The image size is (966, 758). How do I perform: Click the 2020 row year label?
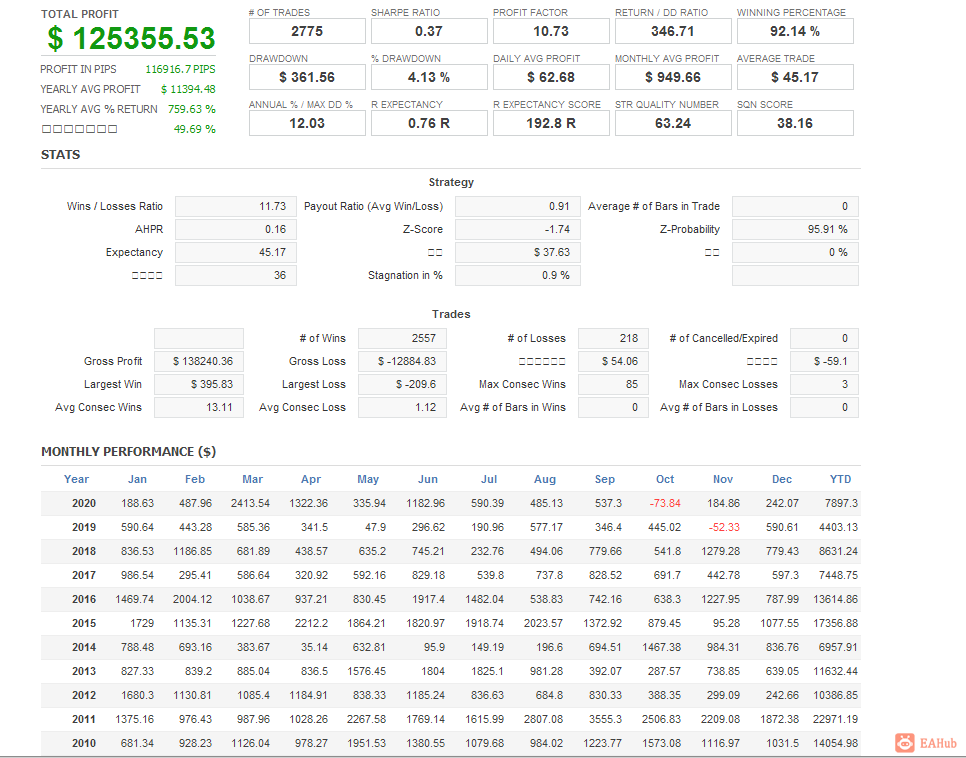point(84,503)
